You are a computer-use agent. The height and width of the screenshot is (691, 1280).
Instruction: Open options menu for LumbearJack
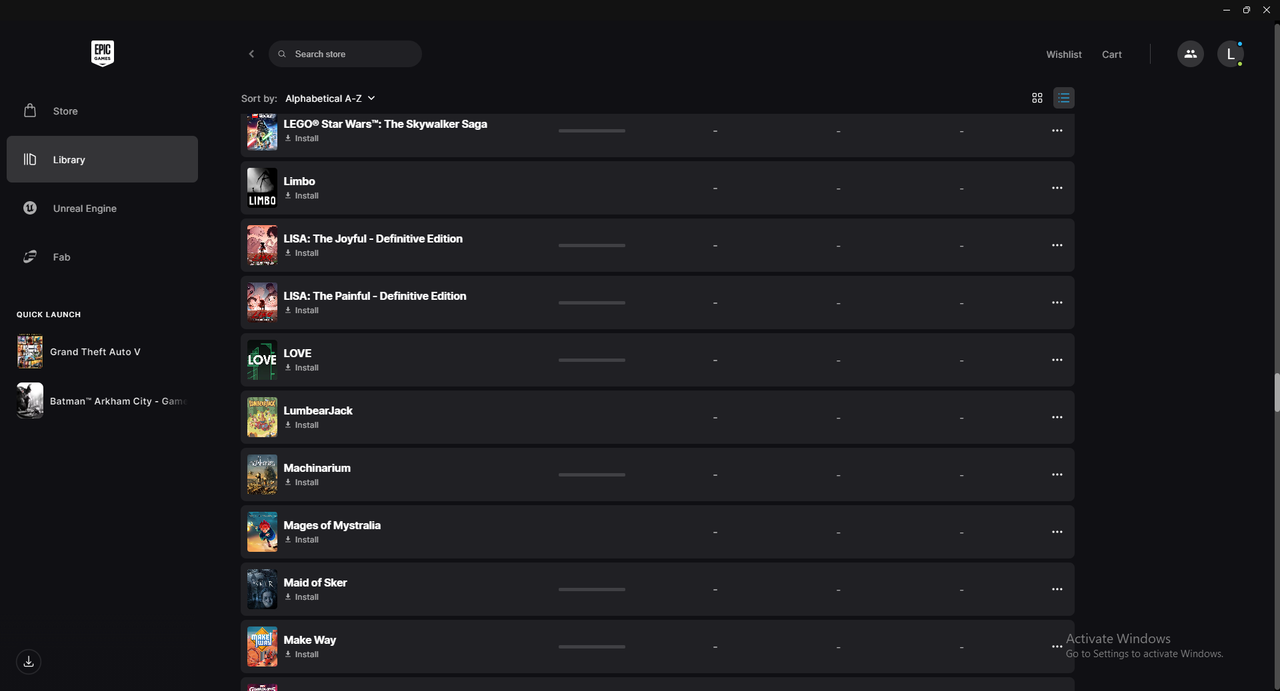1057,417
